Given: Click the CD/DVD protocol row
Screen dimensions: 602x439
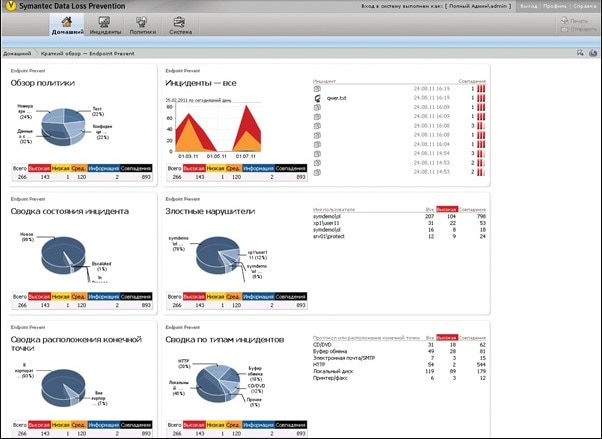Looking at the screenshot, I should click(399, 345).
